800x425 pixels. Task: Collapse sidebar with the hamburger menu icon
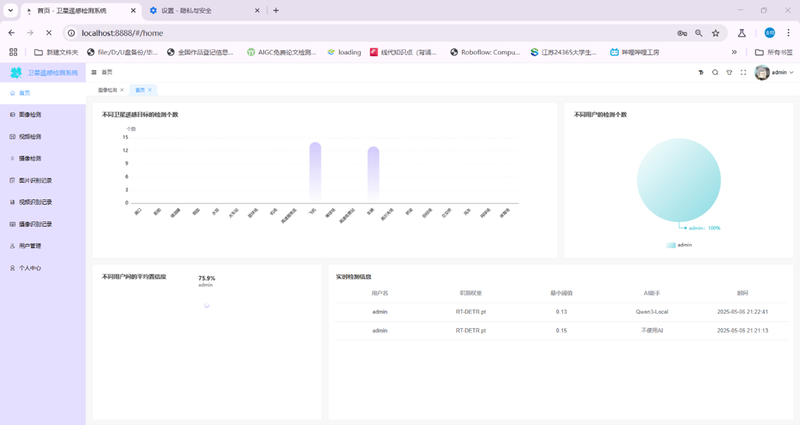click(93, 73)
